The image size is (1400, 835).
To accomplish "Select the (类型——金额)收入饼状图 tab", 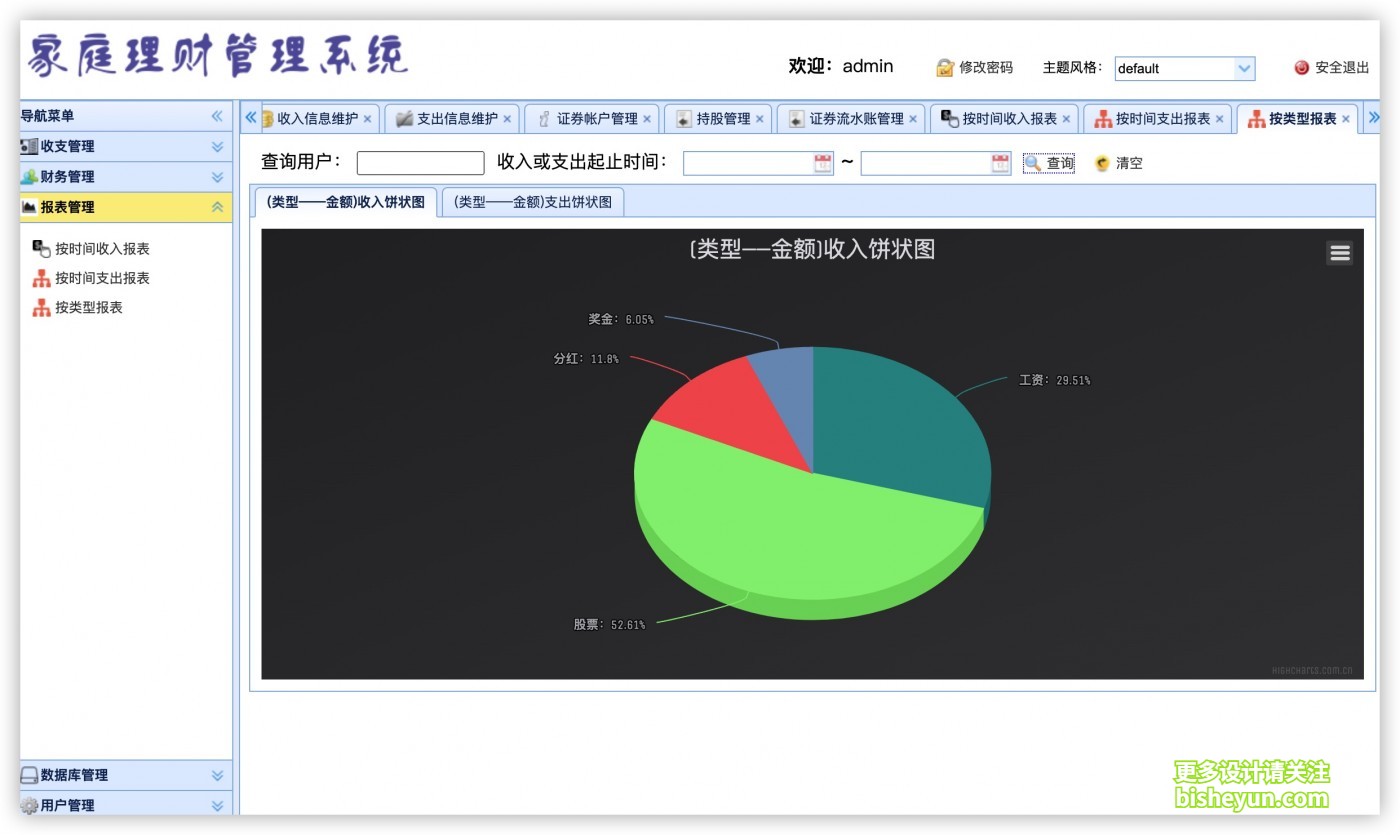I will point(346,202).
